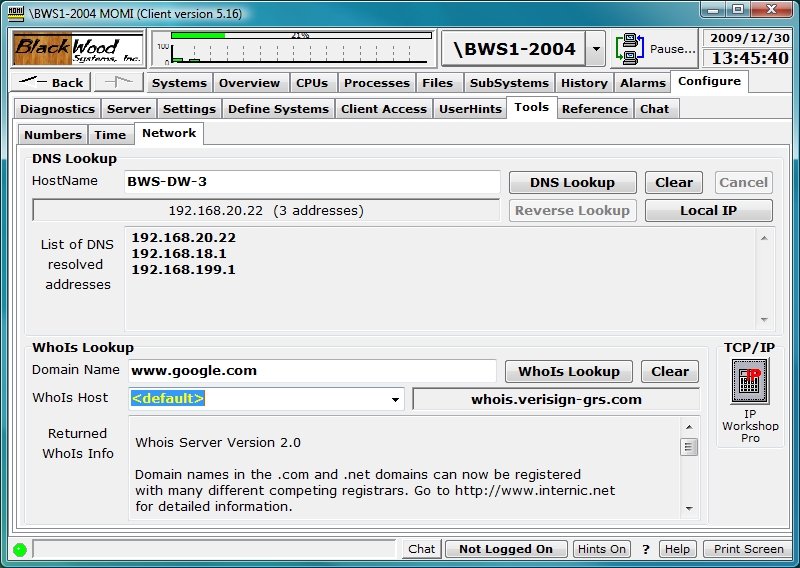This screenshot has height=568, width=800.
Task: Open IP Workshop Pro TCP/IP icon
Action: [749, 381]
